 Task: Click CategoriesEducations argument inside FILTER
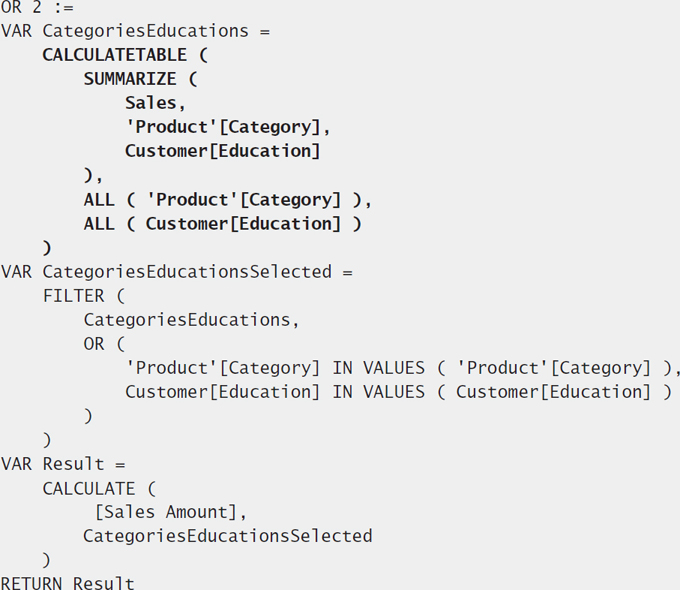pyautogui.click(x=191, y=320)
